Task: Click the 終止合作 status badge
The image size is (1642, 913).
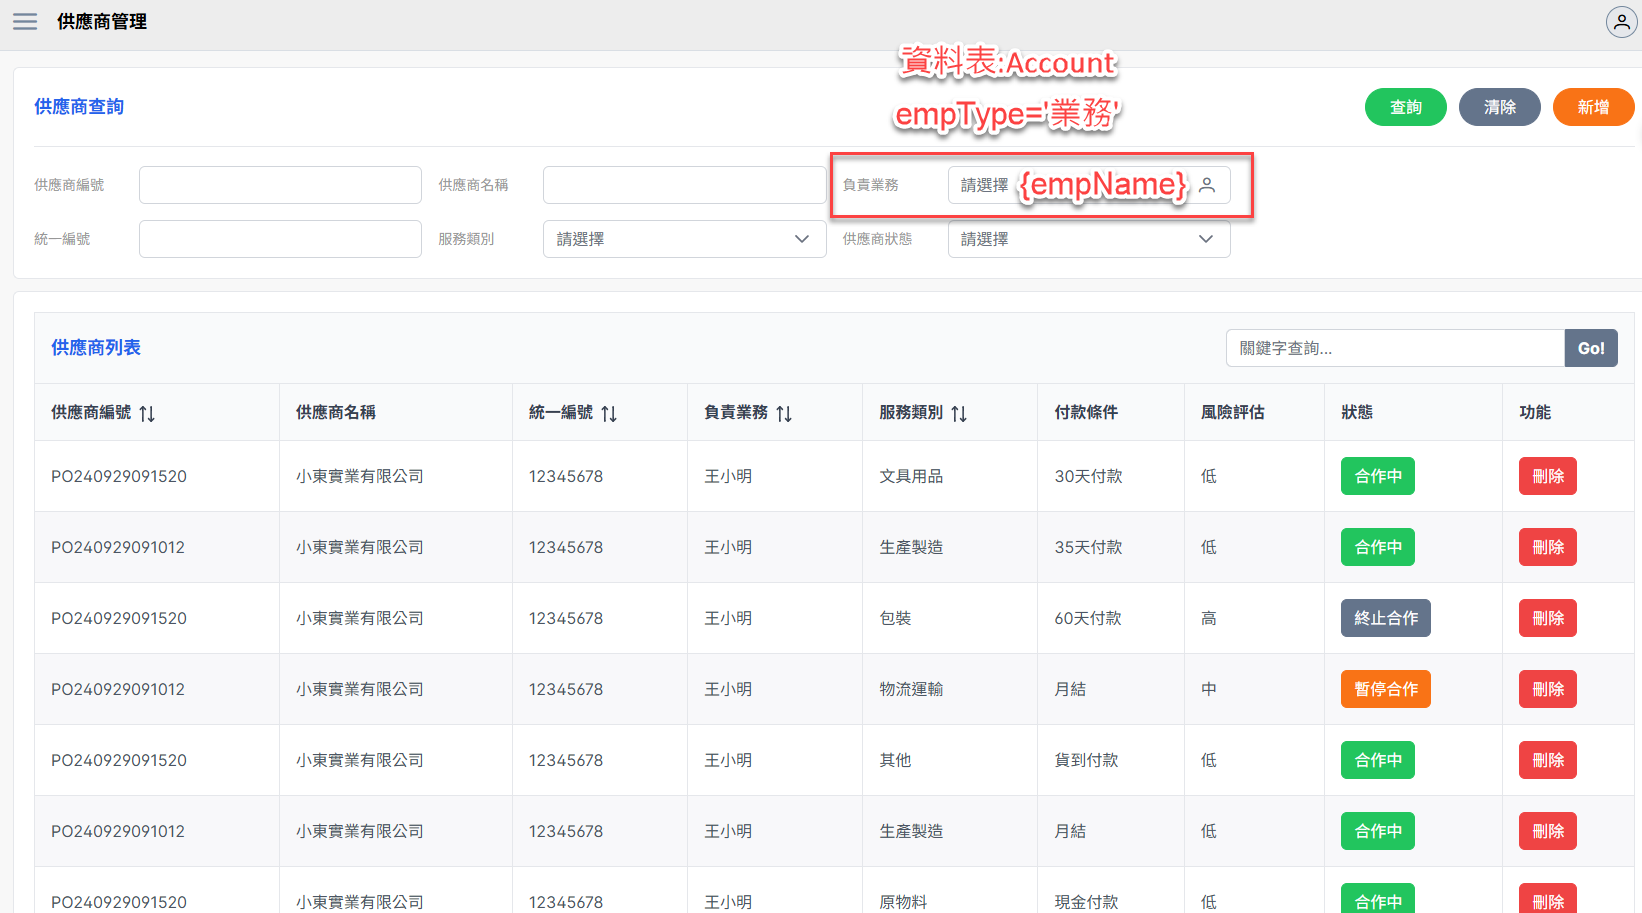Action: (1385, 618)
